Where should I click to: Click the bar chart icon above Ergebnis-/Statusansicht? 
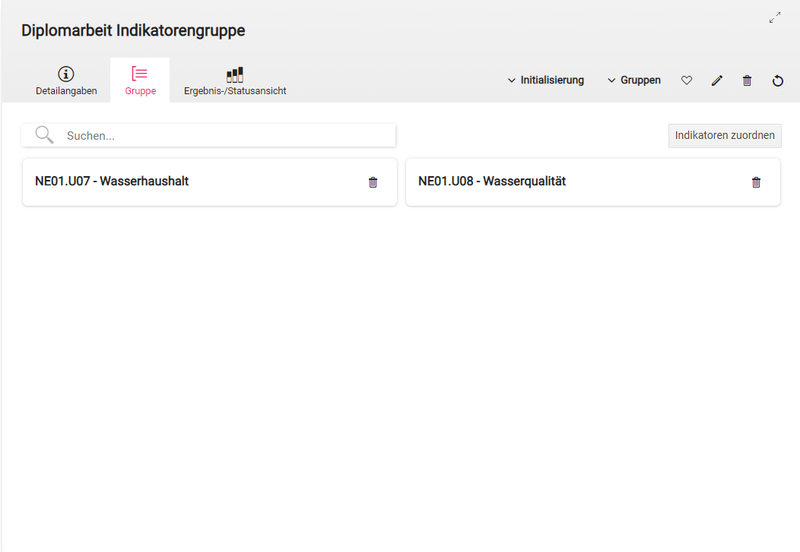coord(235,74)
